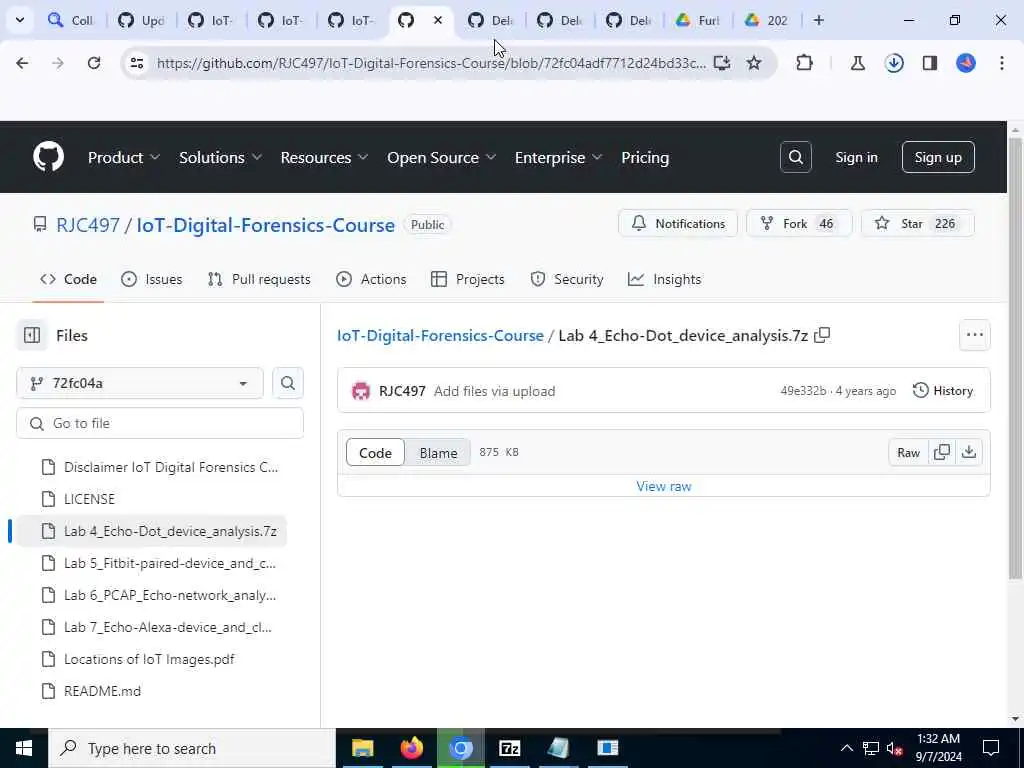Expand the Open Source menu

tap(441, 157)
